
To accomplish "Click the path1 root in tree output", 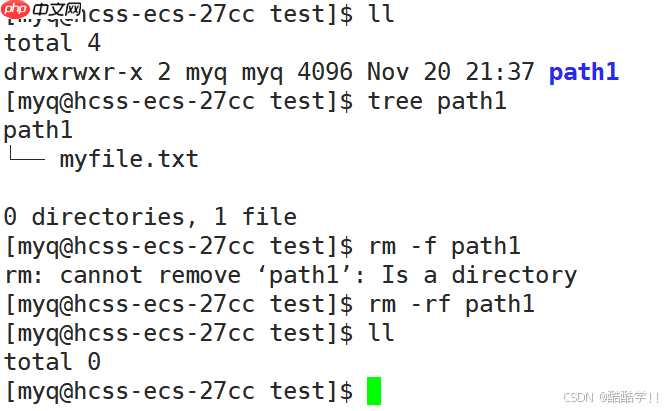I will coord(38,130).
